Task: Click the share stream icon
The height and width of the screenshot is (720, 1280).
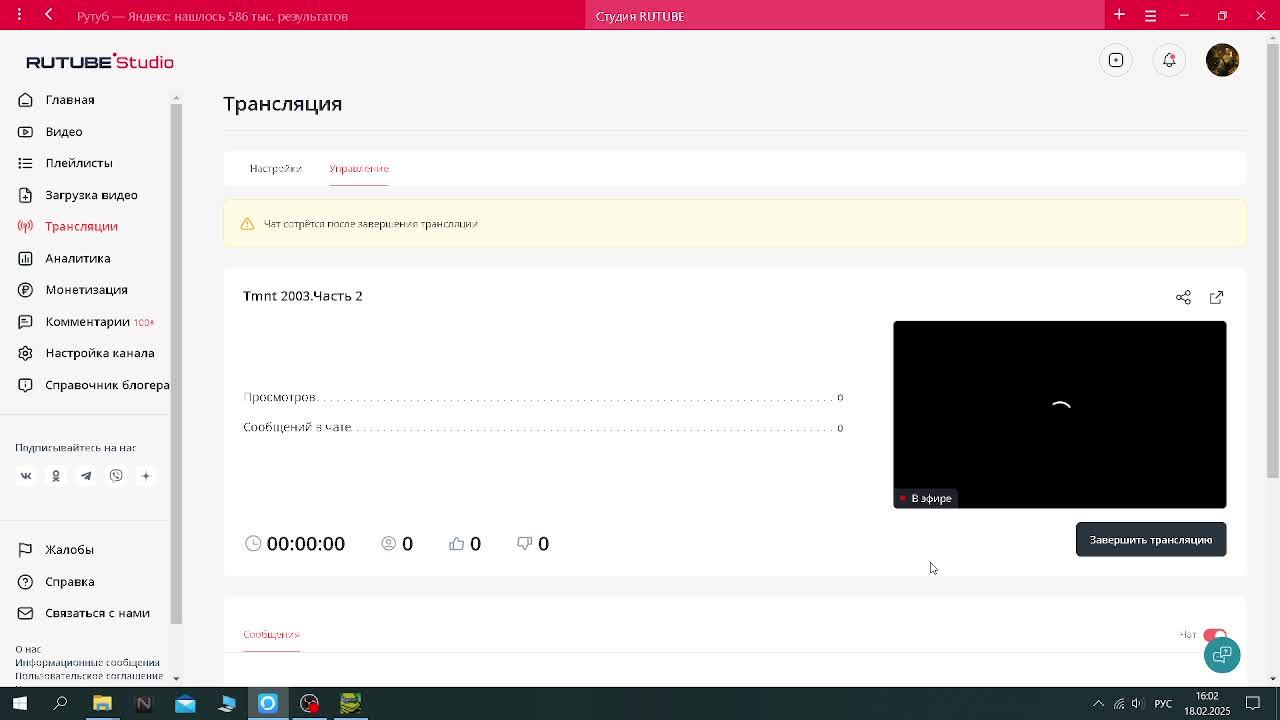Action: (x=1183, y=297)
